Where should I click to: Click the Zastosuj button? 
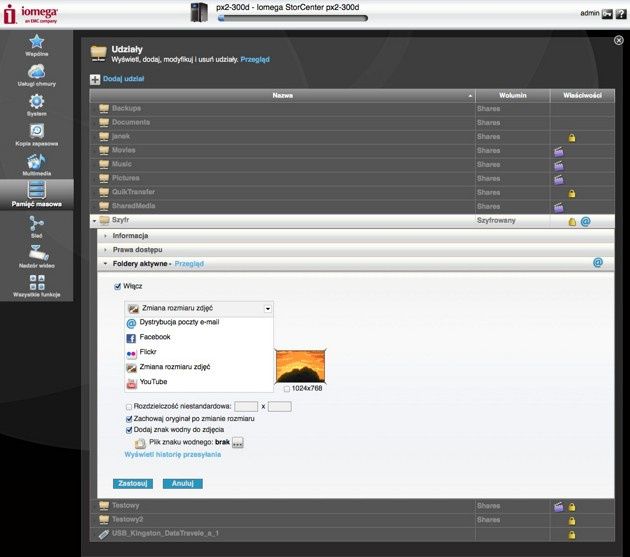pos(133,483)
